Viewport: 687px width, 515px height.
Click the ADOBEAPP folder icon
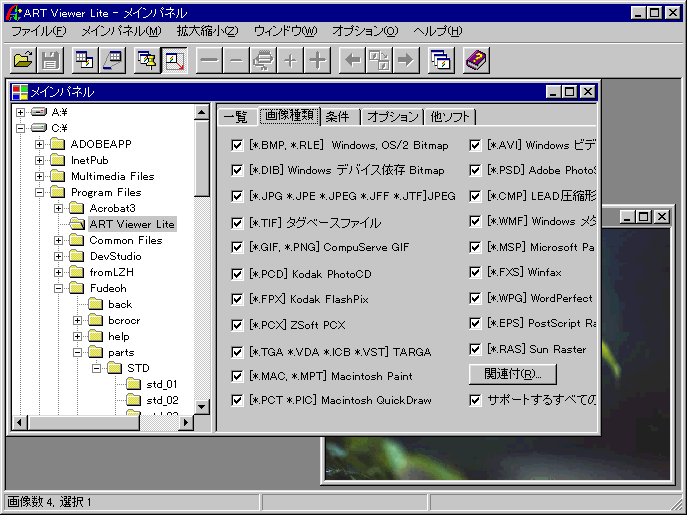(57, 144)
